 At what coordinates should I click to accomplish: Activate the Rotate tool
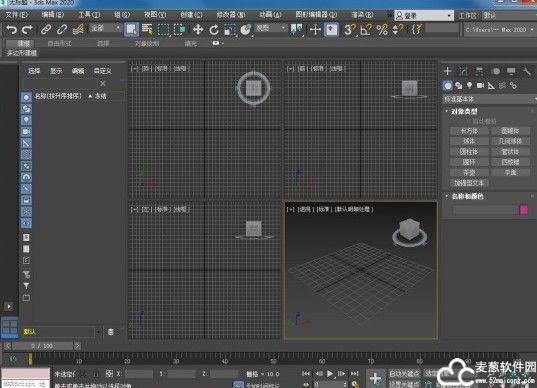(214, 30)
